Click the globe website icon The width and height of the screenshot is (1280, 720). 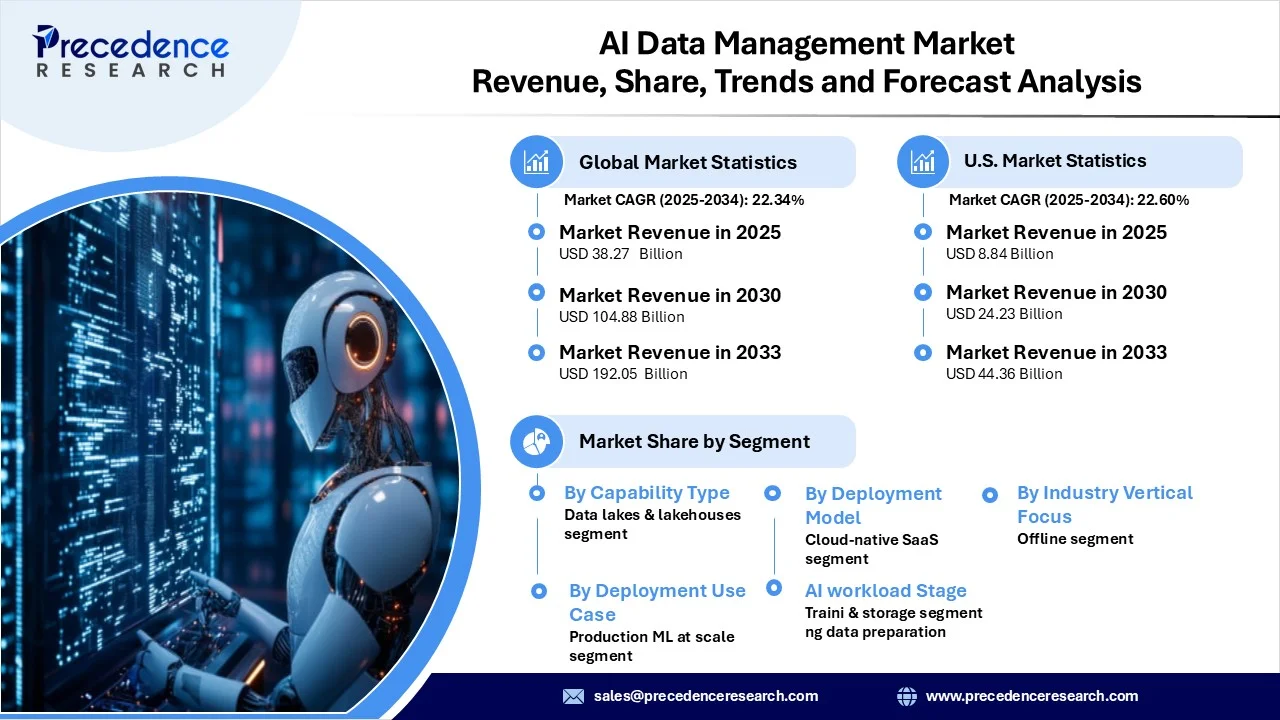tap(907, 696)
